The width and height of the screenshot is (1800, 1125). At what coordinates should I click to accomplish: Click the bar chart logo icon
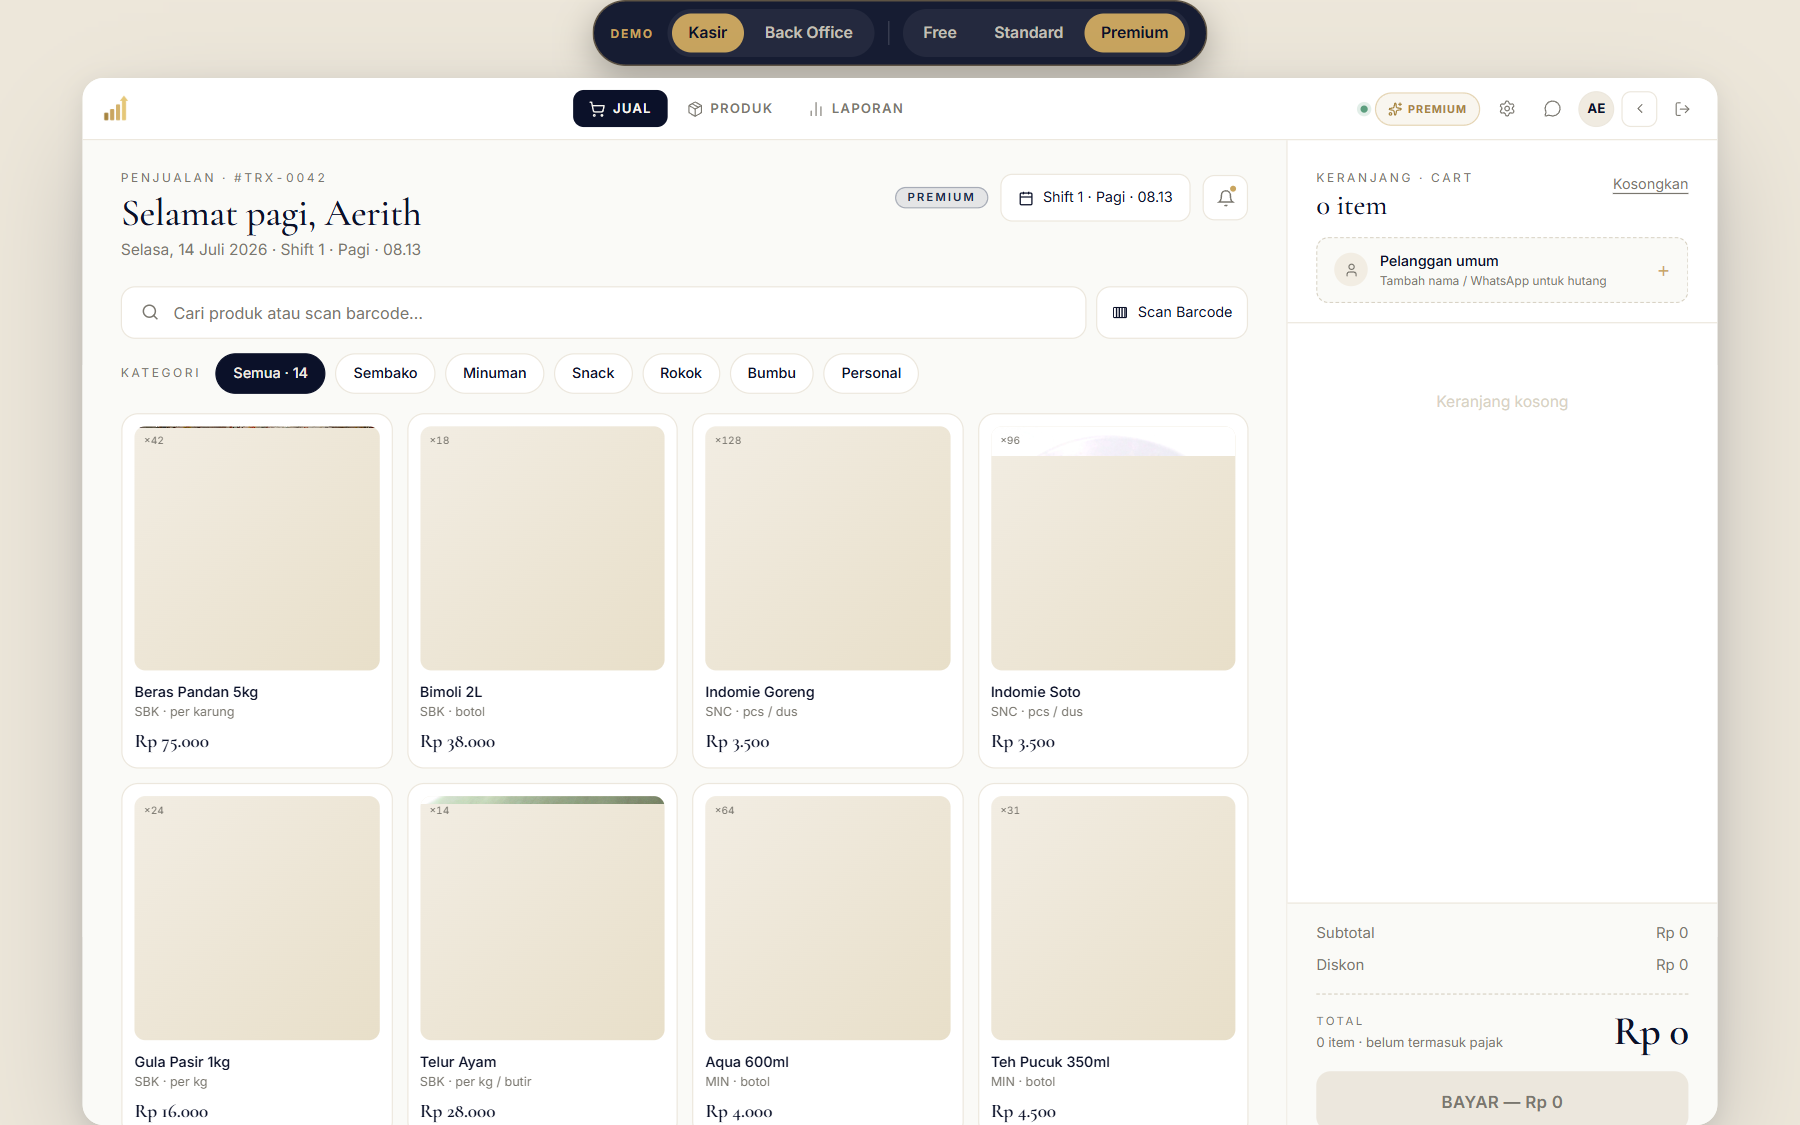click(116, 108)
